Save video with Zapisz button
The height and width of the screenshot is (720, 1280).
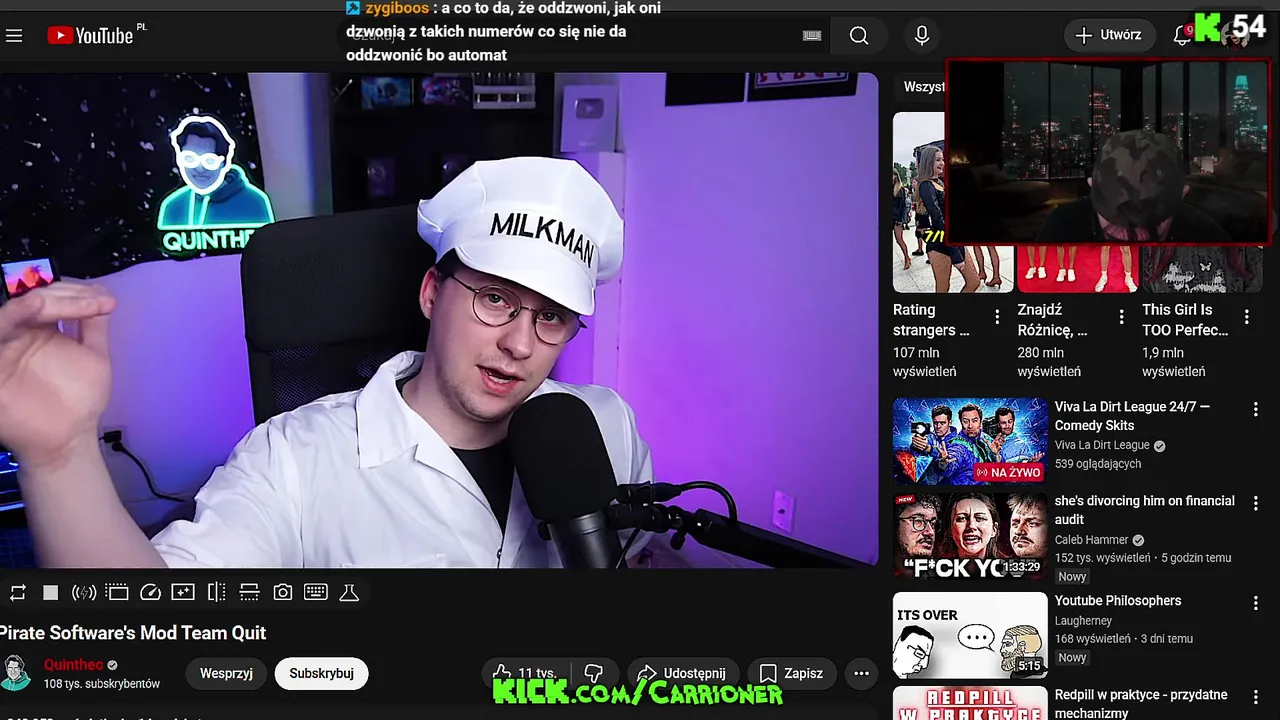pos(791,673)
